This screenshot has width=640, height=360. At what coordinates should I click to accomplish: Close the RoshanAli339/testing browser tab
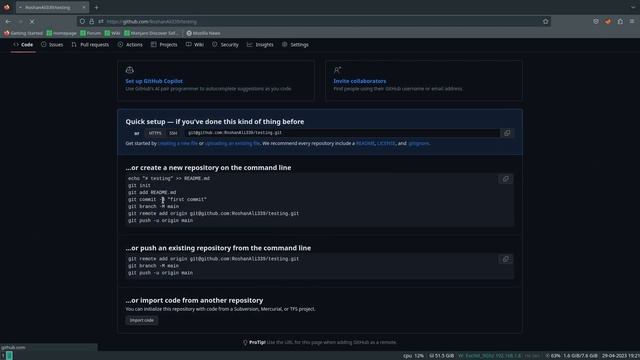pos(84,7)
